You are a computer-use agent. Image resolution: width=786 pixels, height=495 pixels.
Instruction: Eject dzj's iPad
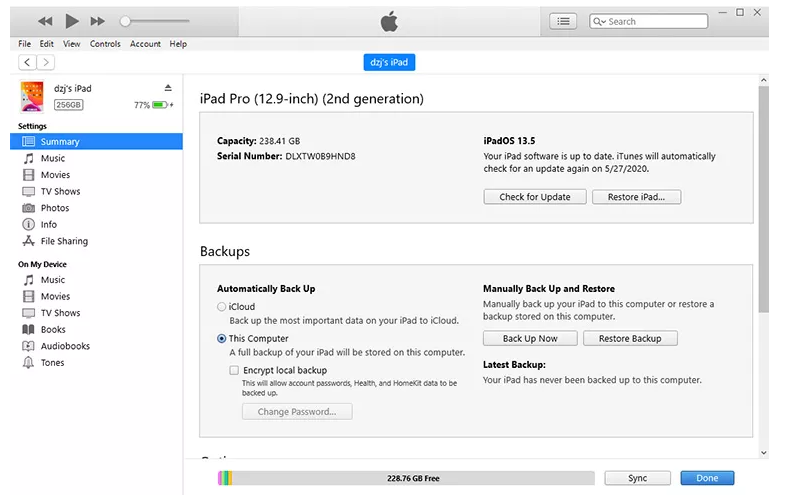[168, 88]
